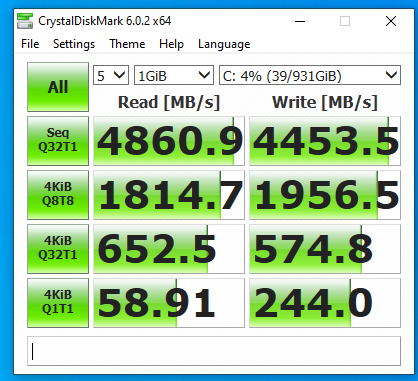Start the 4KiB Q1T1 test
This screenshot has width=418, height=381.
(x=58, y=303)
